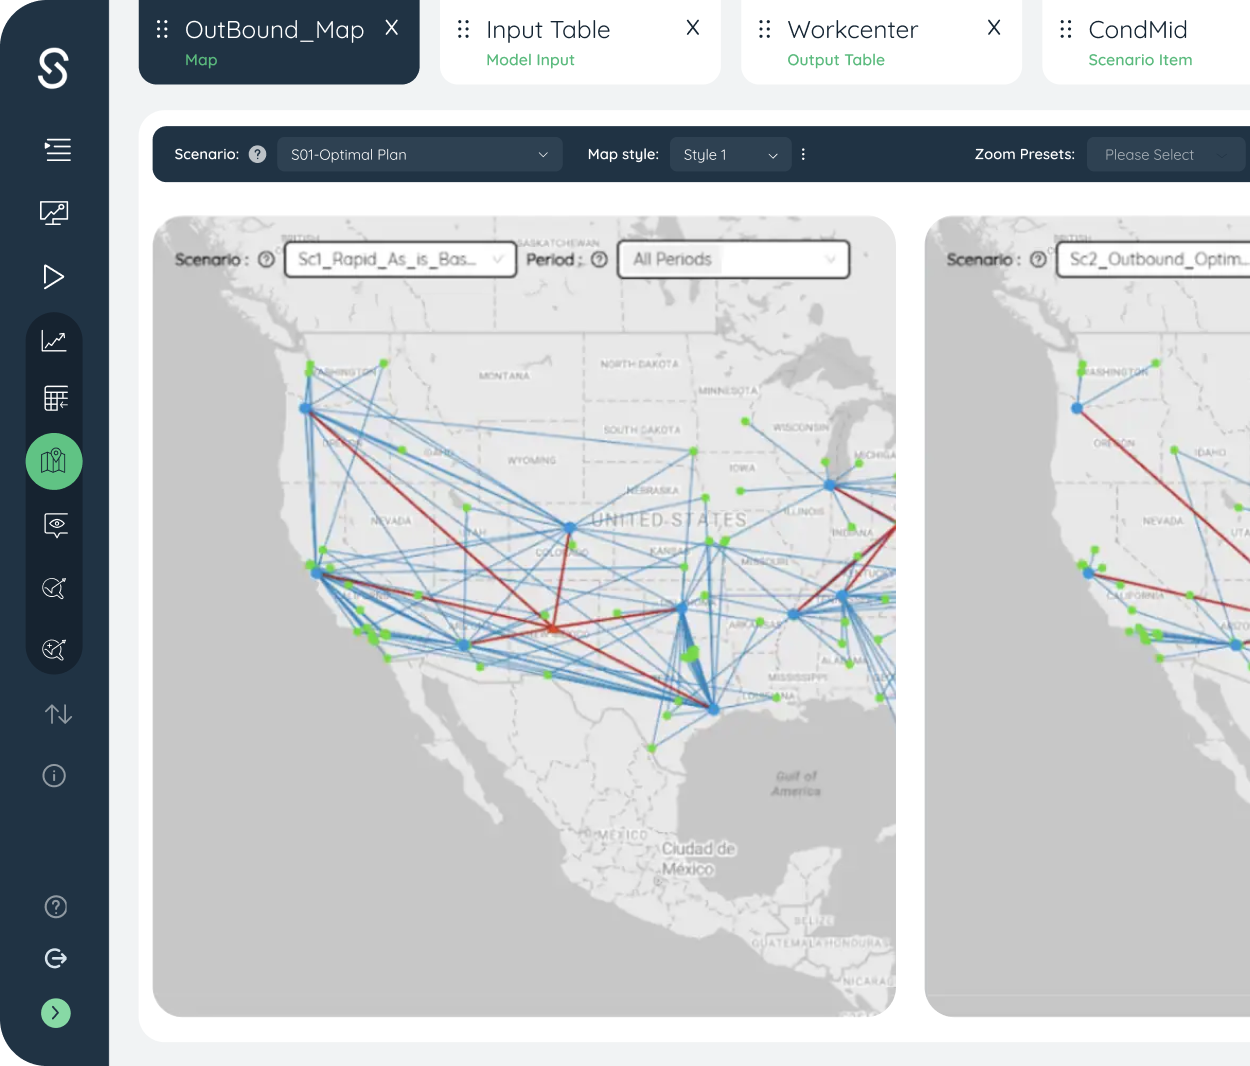Screen dimensions: 1250x1066
Task: Open the indented list menu icon in sidebar
Action: (57, 150)
